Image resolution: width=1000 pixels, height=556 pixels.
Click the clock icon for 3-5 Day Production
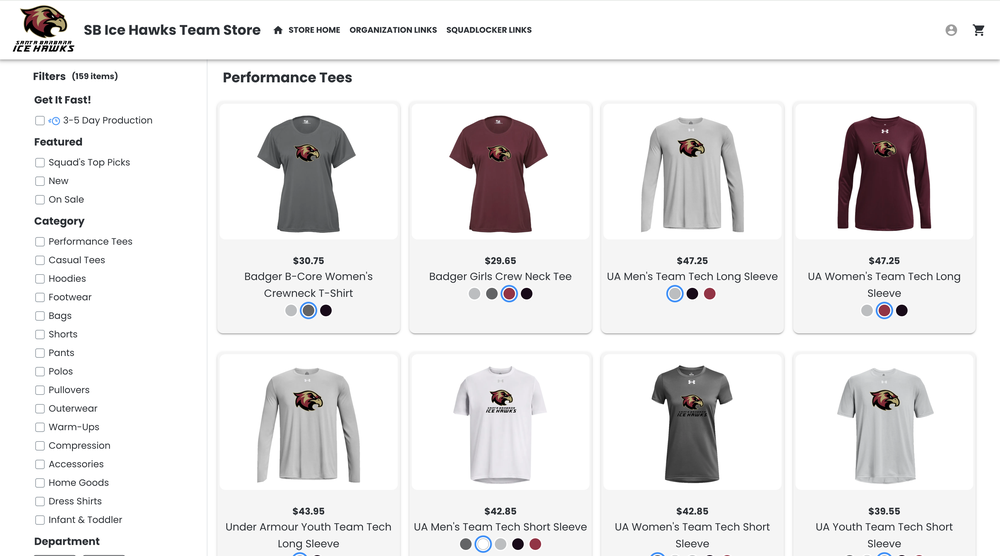[x=55, y=121]
